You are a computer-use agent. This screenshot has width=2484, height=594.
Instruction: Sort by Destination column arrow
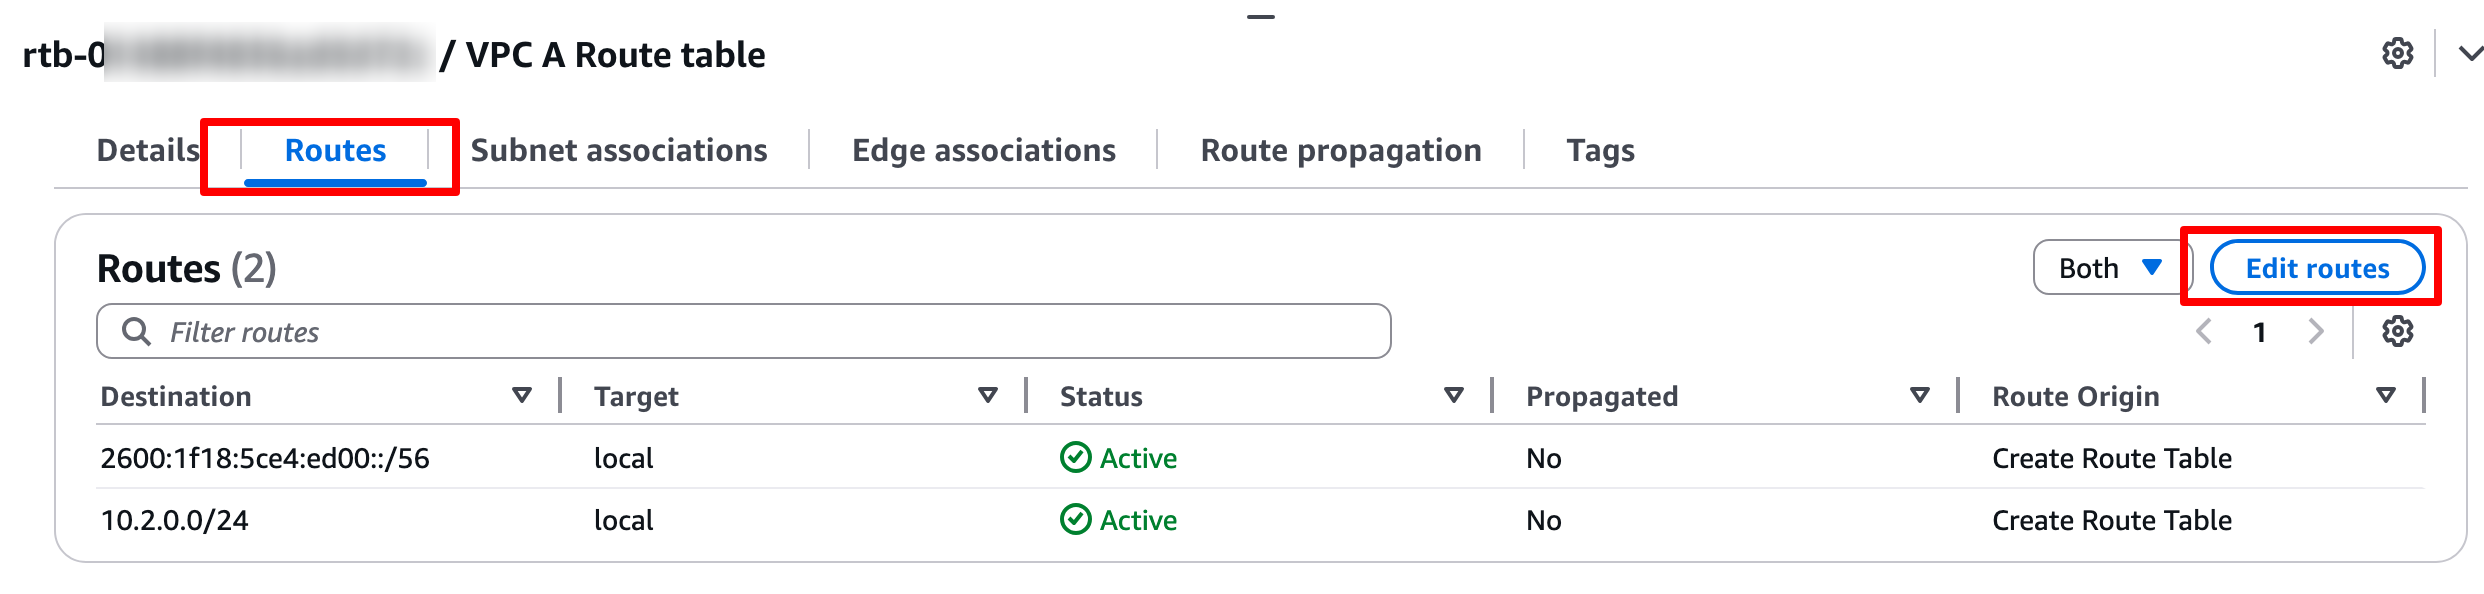coord(521,396)
